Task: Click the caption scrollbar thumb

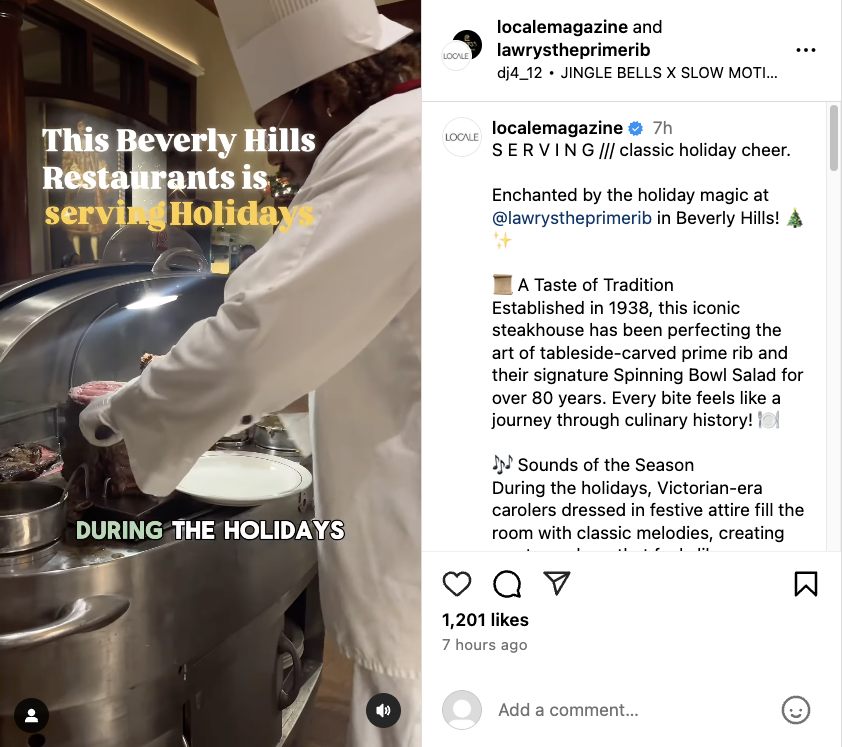Action: (x=833, y=138)
